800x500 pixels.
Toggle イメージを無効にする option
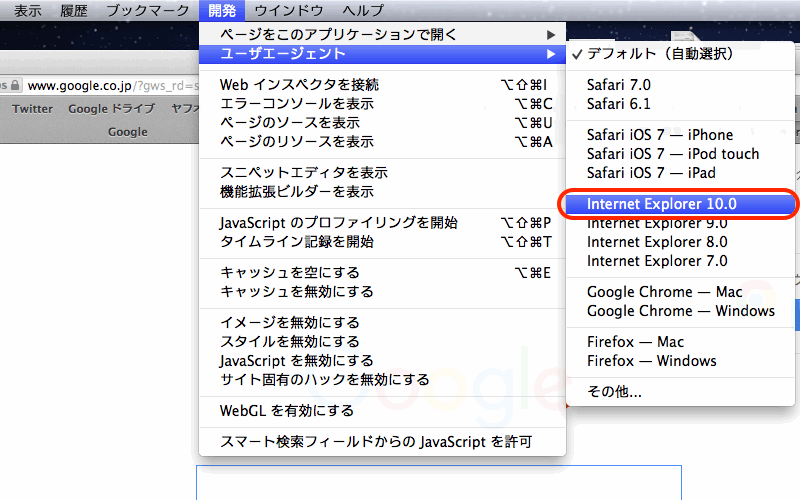pos(289,323)
